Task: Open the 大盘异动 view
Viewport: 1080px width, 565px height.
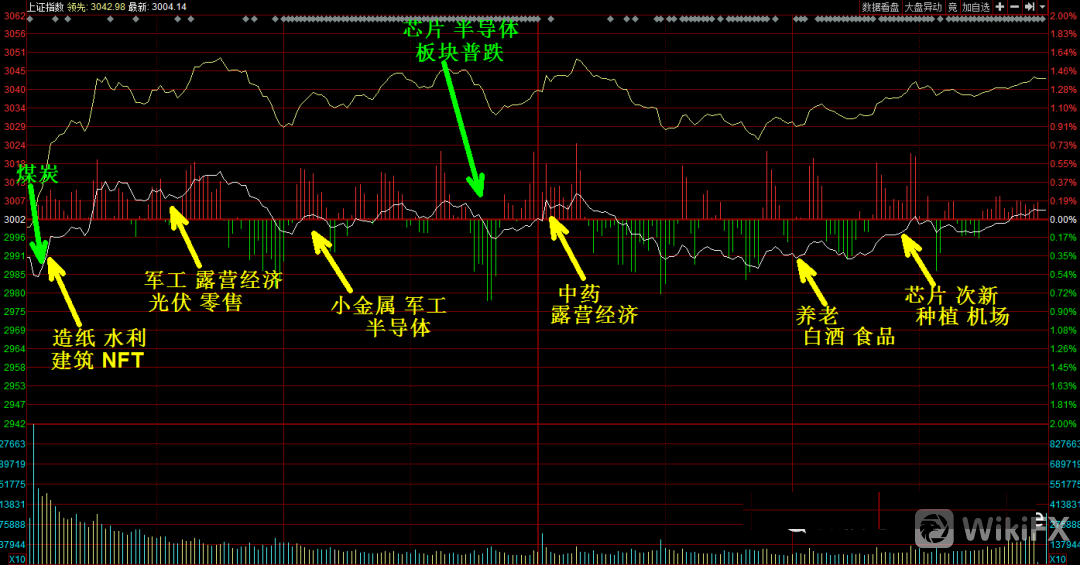Action: (x=924, y=7)
